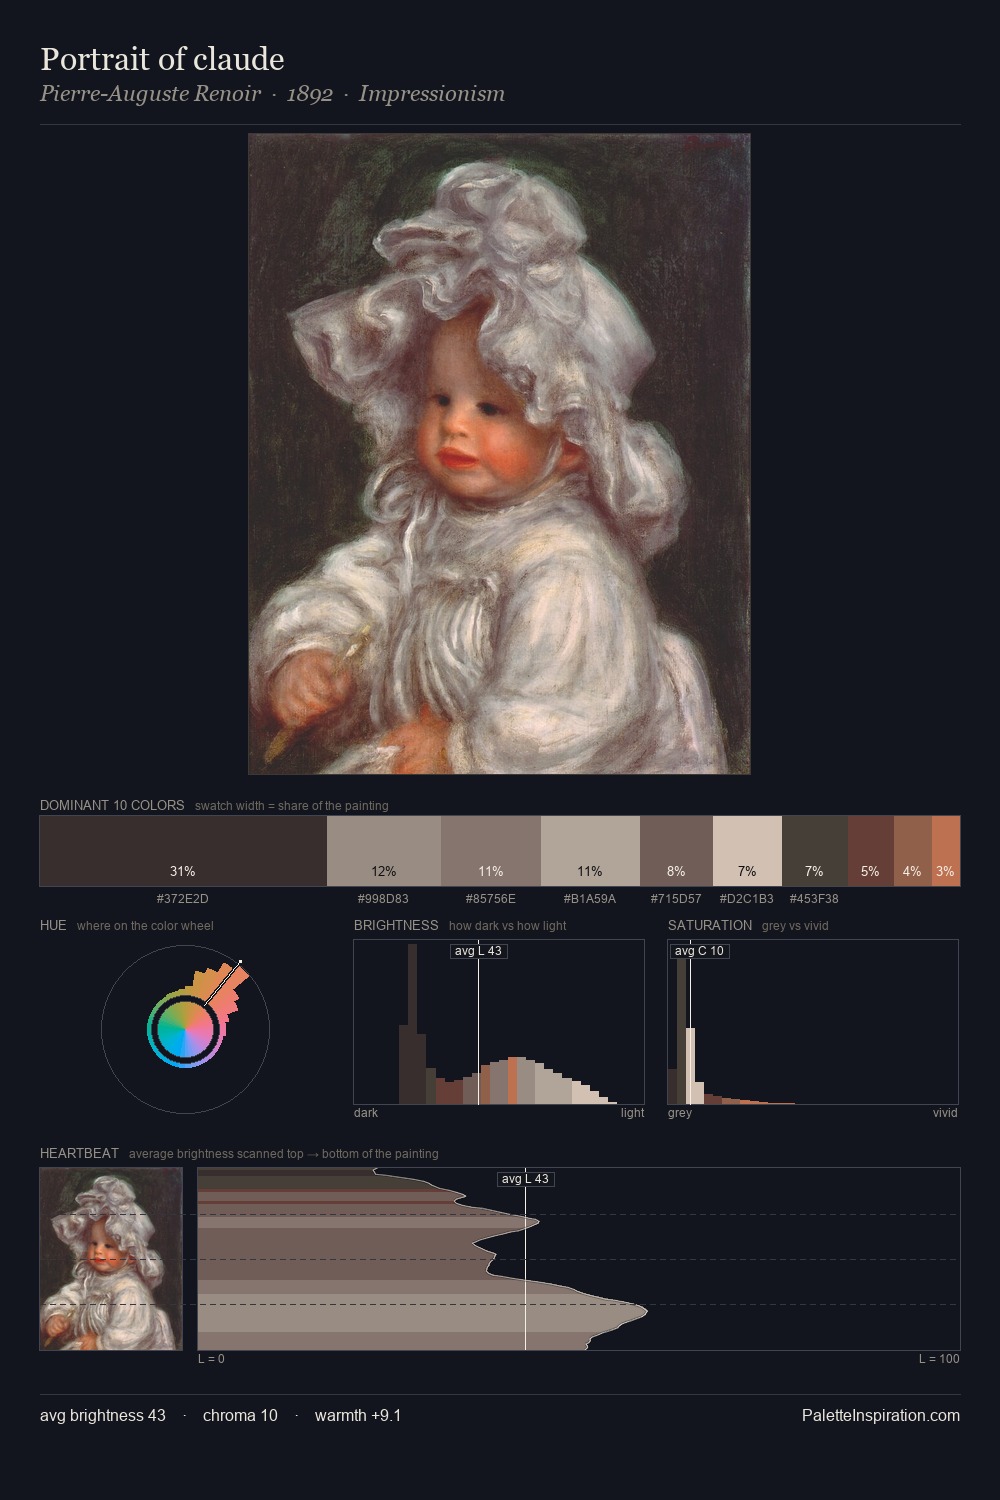This screenshot has height=1500, width=1000.
Task: Click the HUE section heading
Action: [x=53, y=926]
